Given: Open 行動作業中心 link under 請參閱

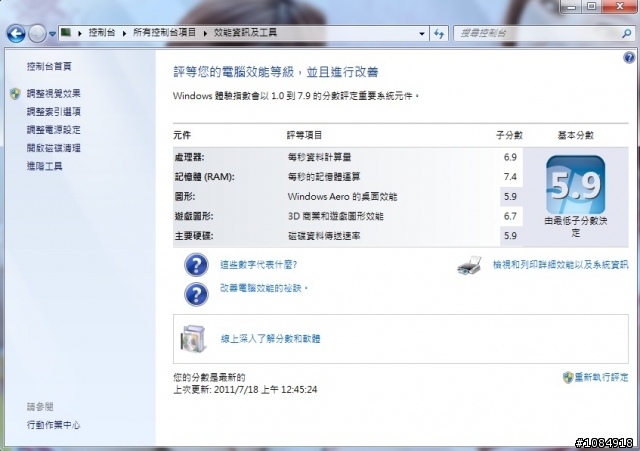Looking at the screenshot, I should click(x=53, y=425).
